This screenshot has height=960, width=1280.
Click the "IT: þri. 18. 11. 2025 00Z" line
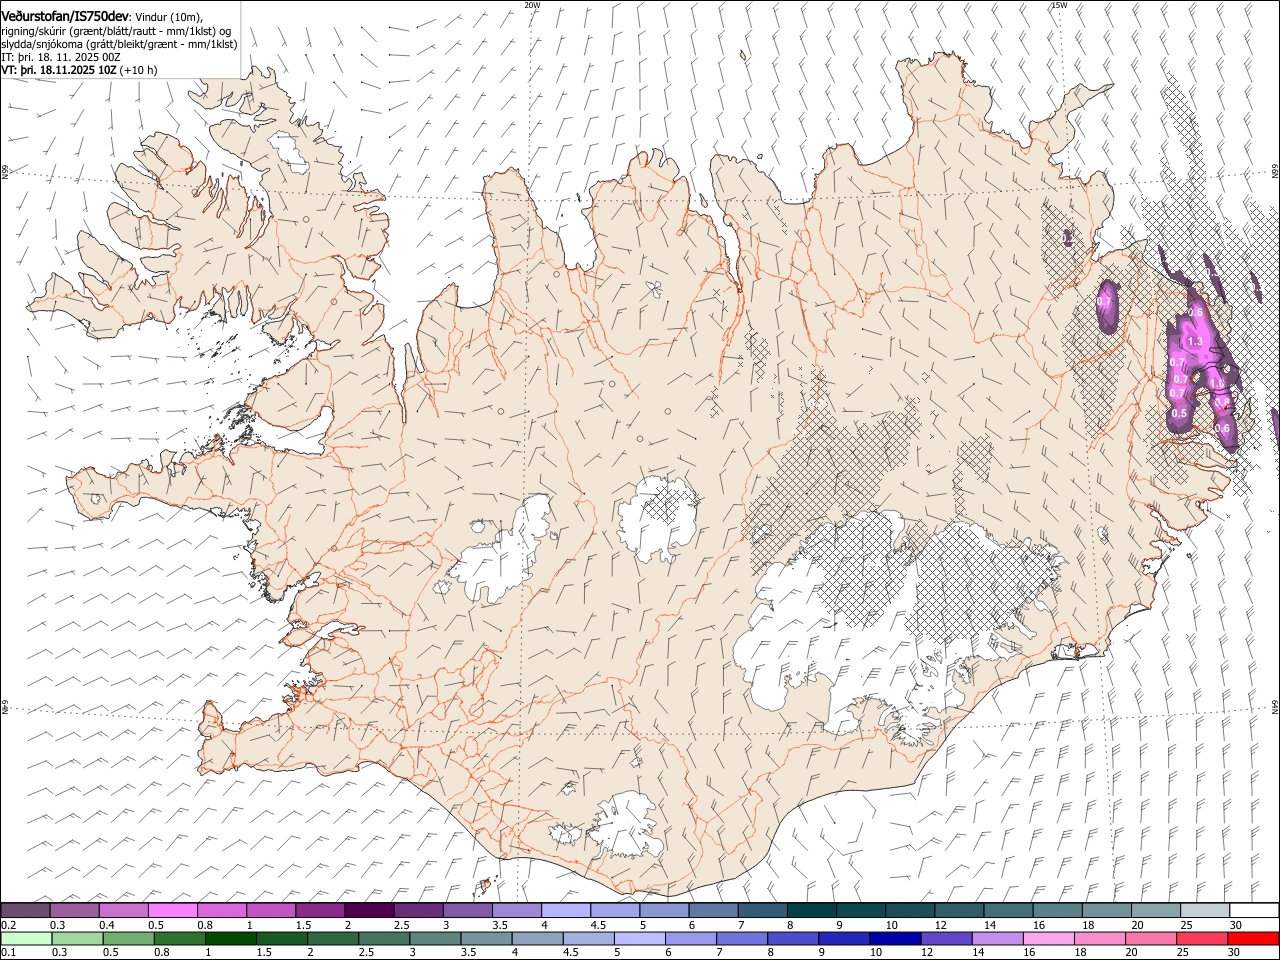61,57
